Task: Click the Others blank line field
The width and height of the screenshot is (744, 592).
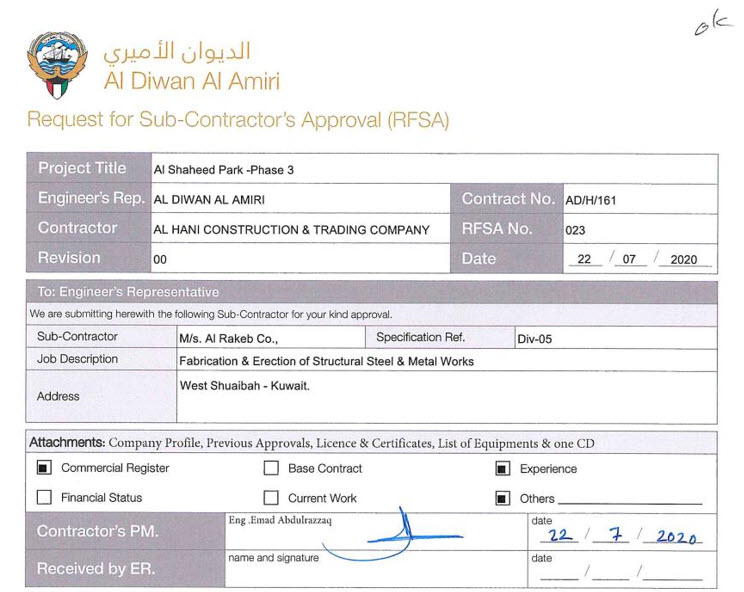Action: [x=630, y=499]
